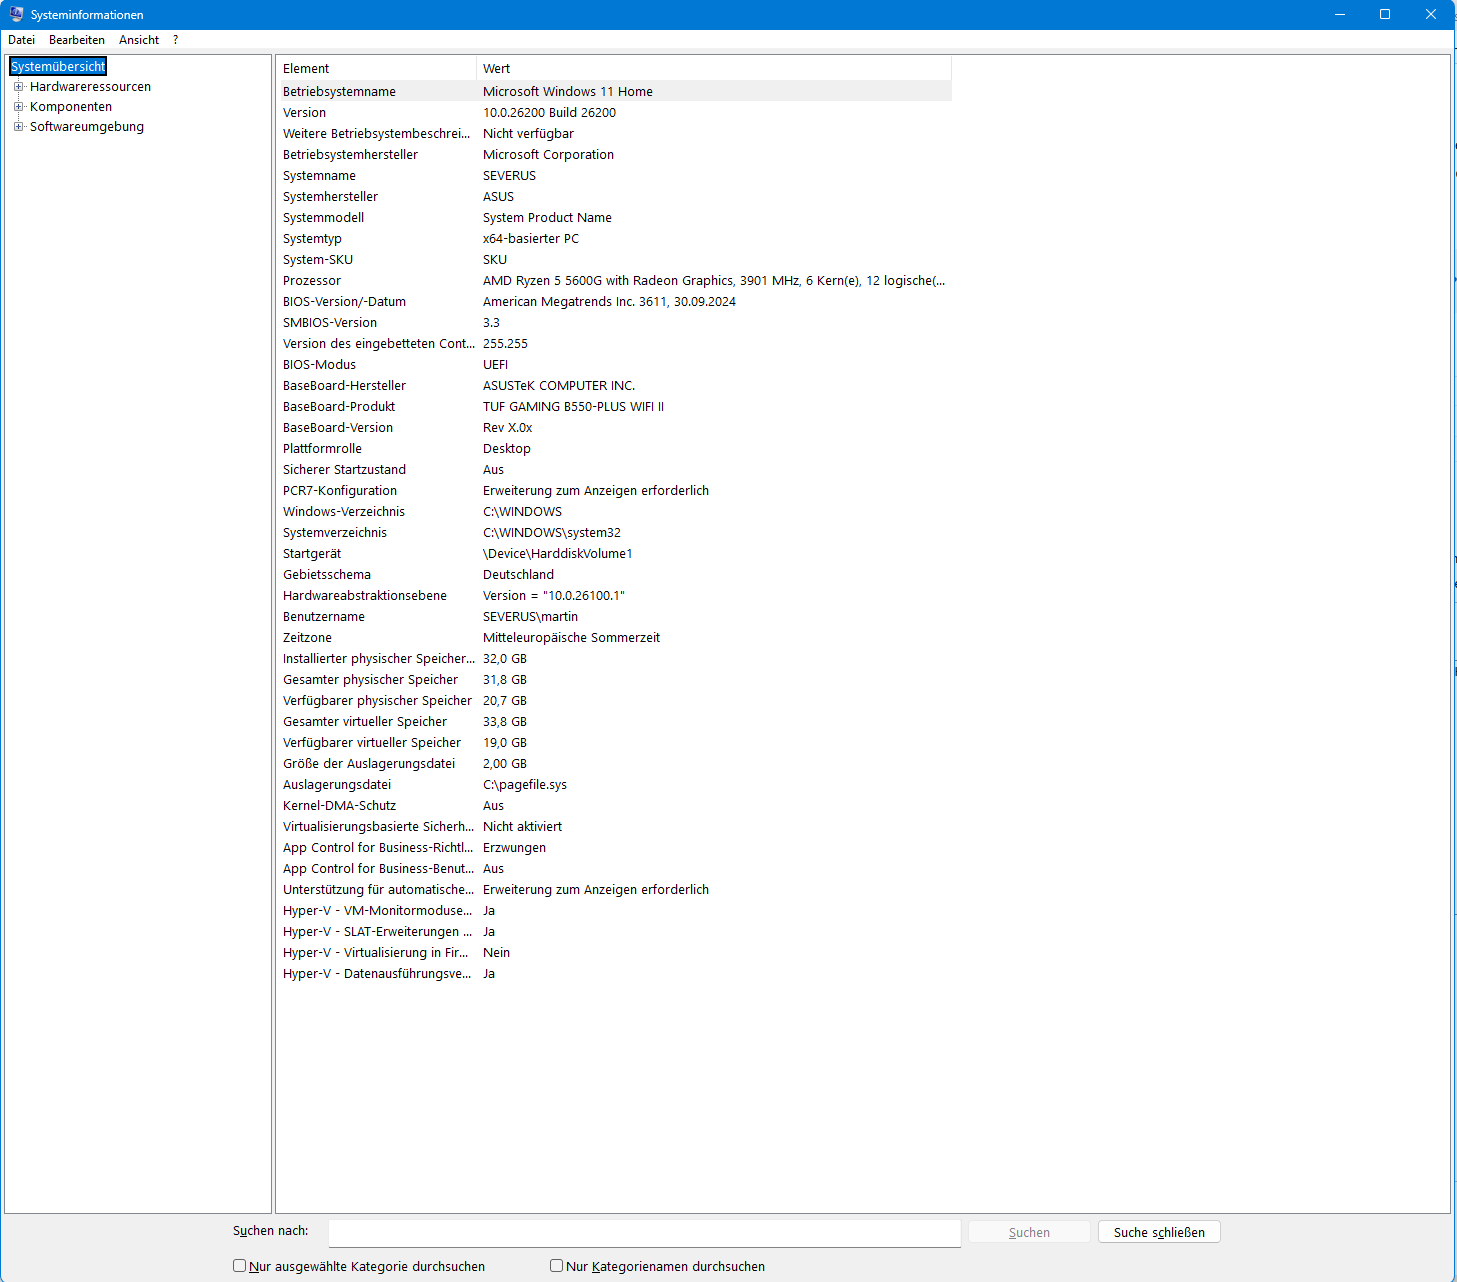1457x1282 pixels.
Task: Select the PCR7-Konfiguration row
Action: click(614, 490)
